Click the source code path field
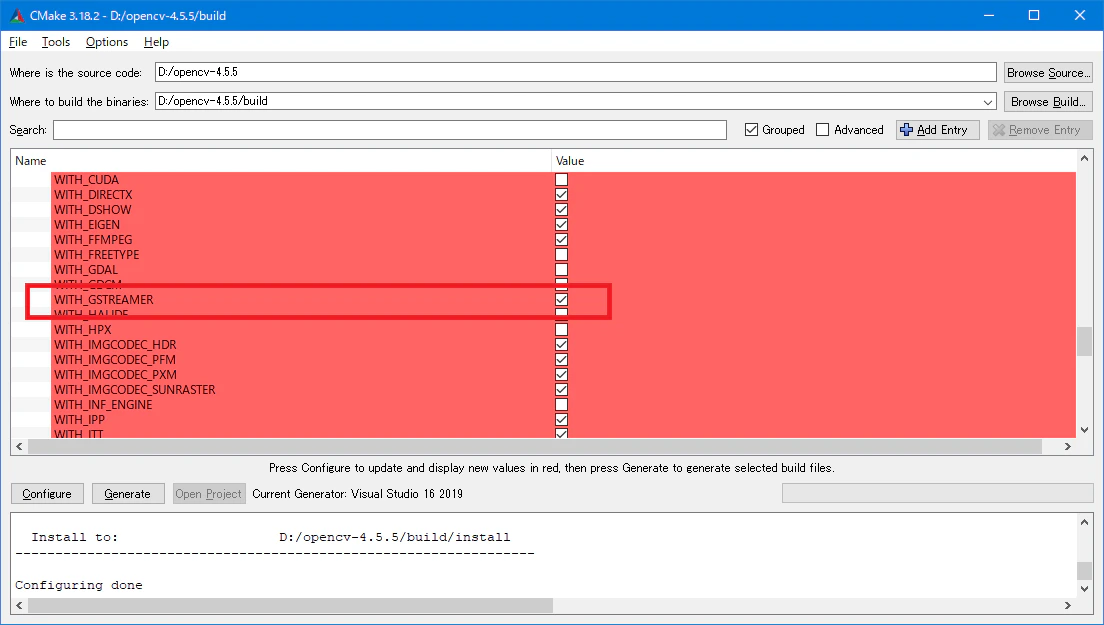Image resolution: width=1104 pixels, height=625 pixels. coord(575,72)
